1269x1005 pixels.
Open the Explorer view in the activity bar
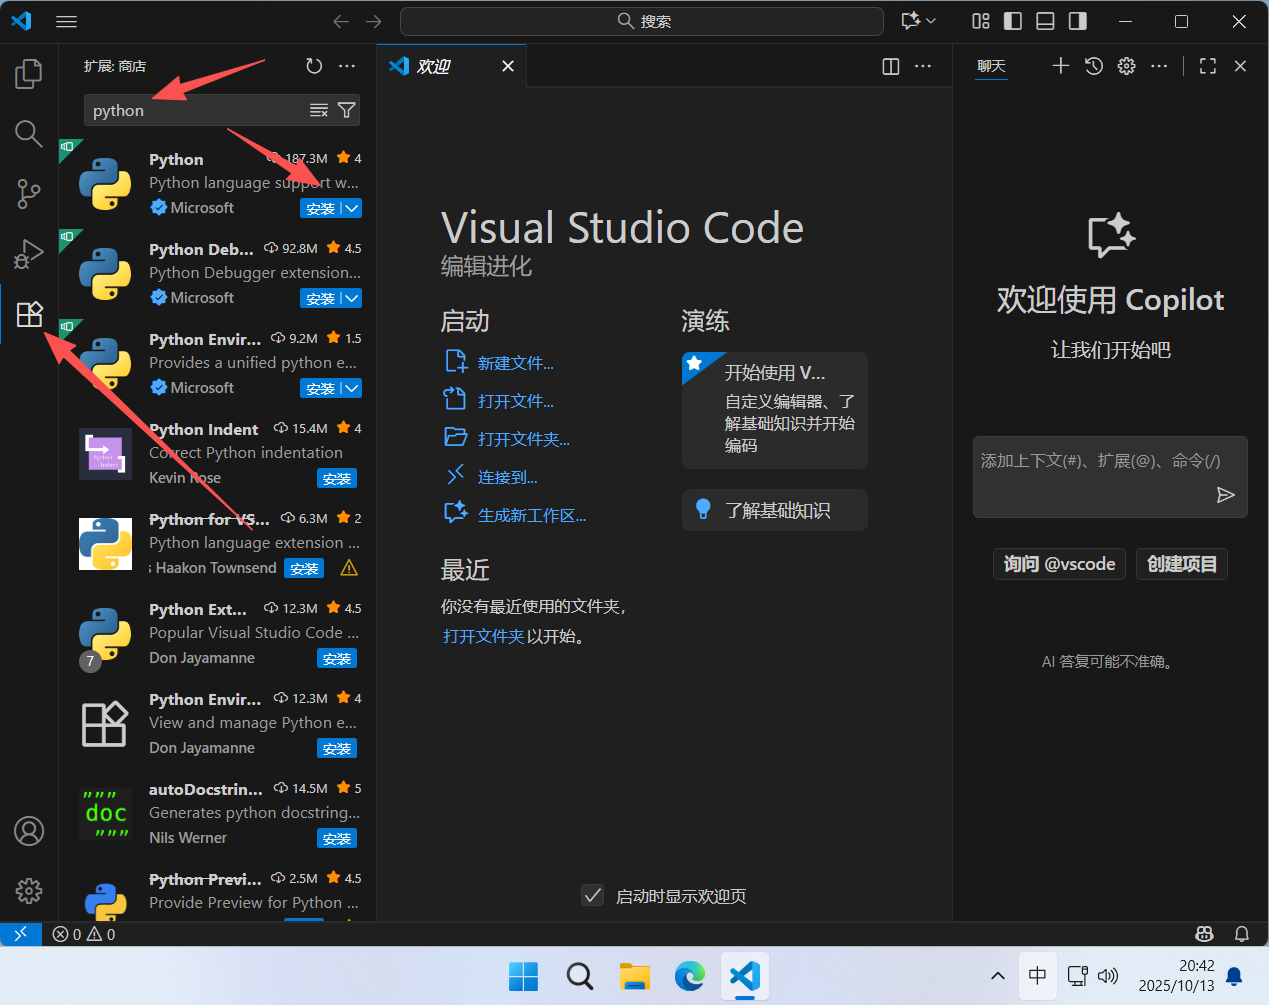[29, 74]
